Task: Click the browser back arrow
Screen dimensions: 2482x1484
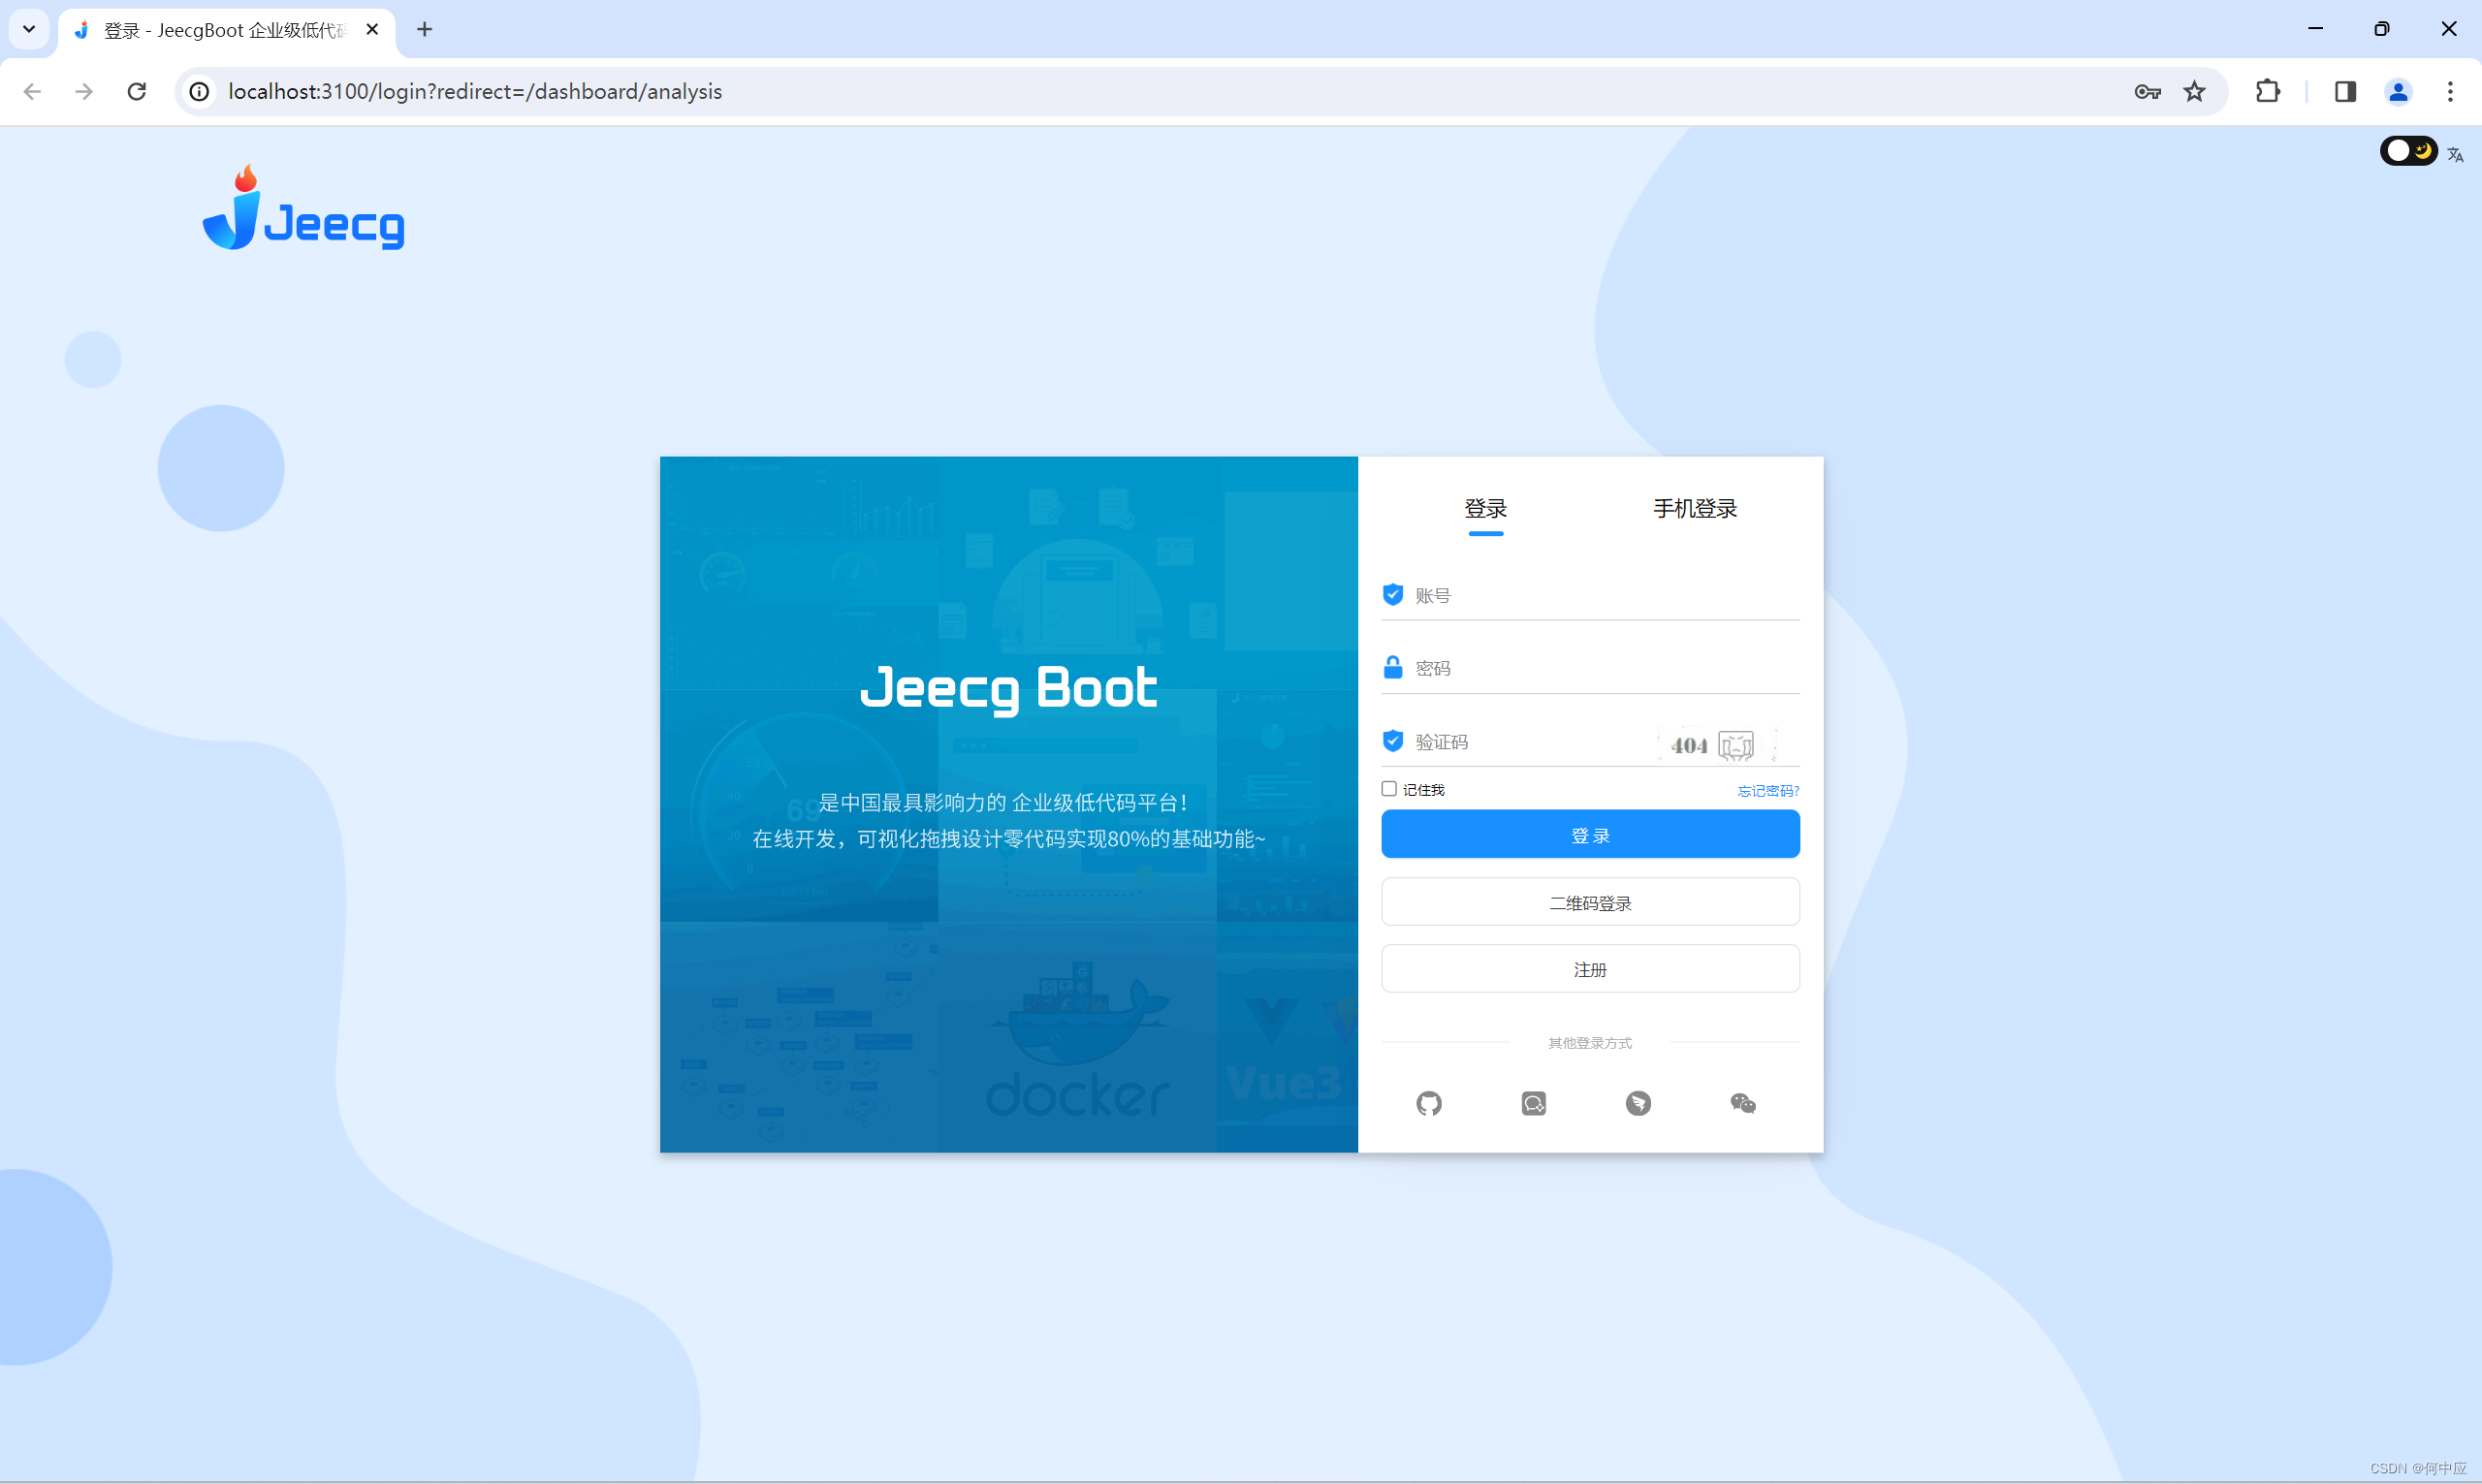Action: click(x=32, y=91)
